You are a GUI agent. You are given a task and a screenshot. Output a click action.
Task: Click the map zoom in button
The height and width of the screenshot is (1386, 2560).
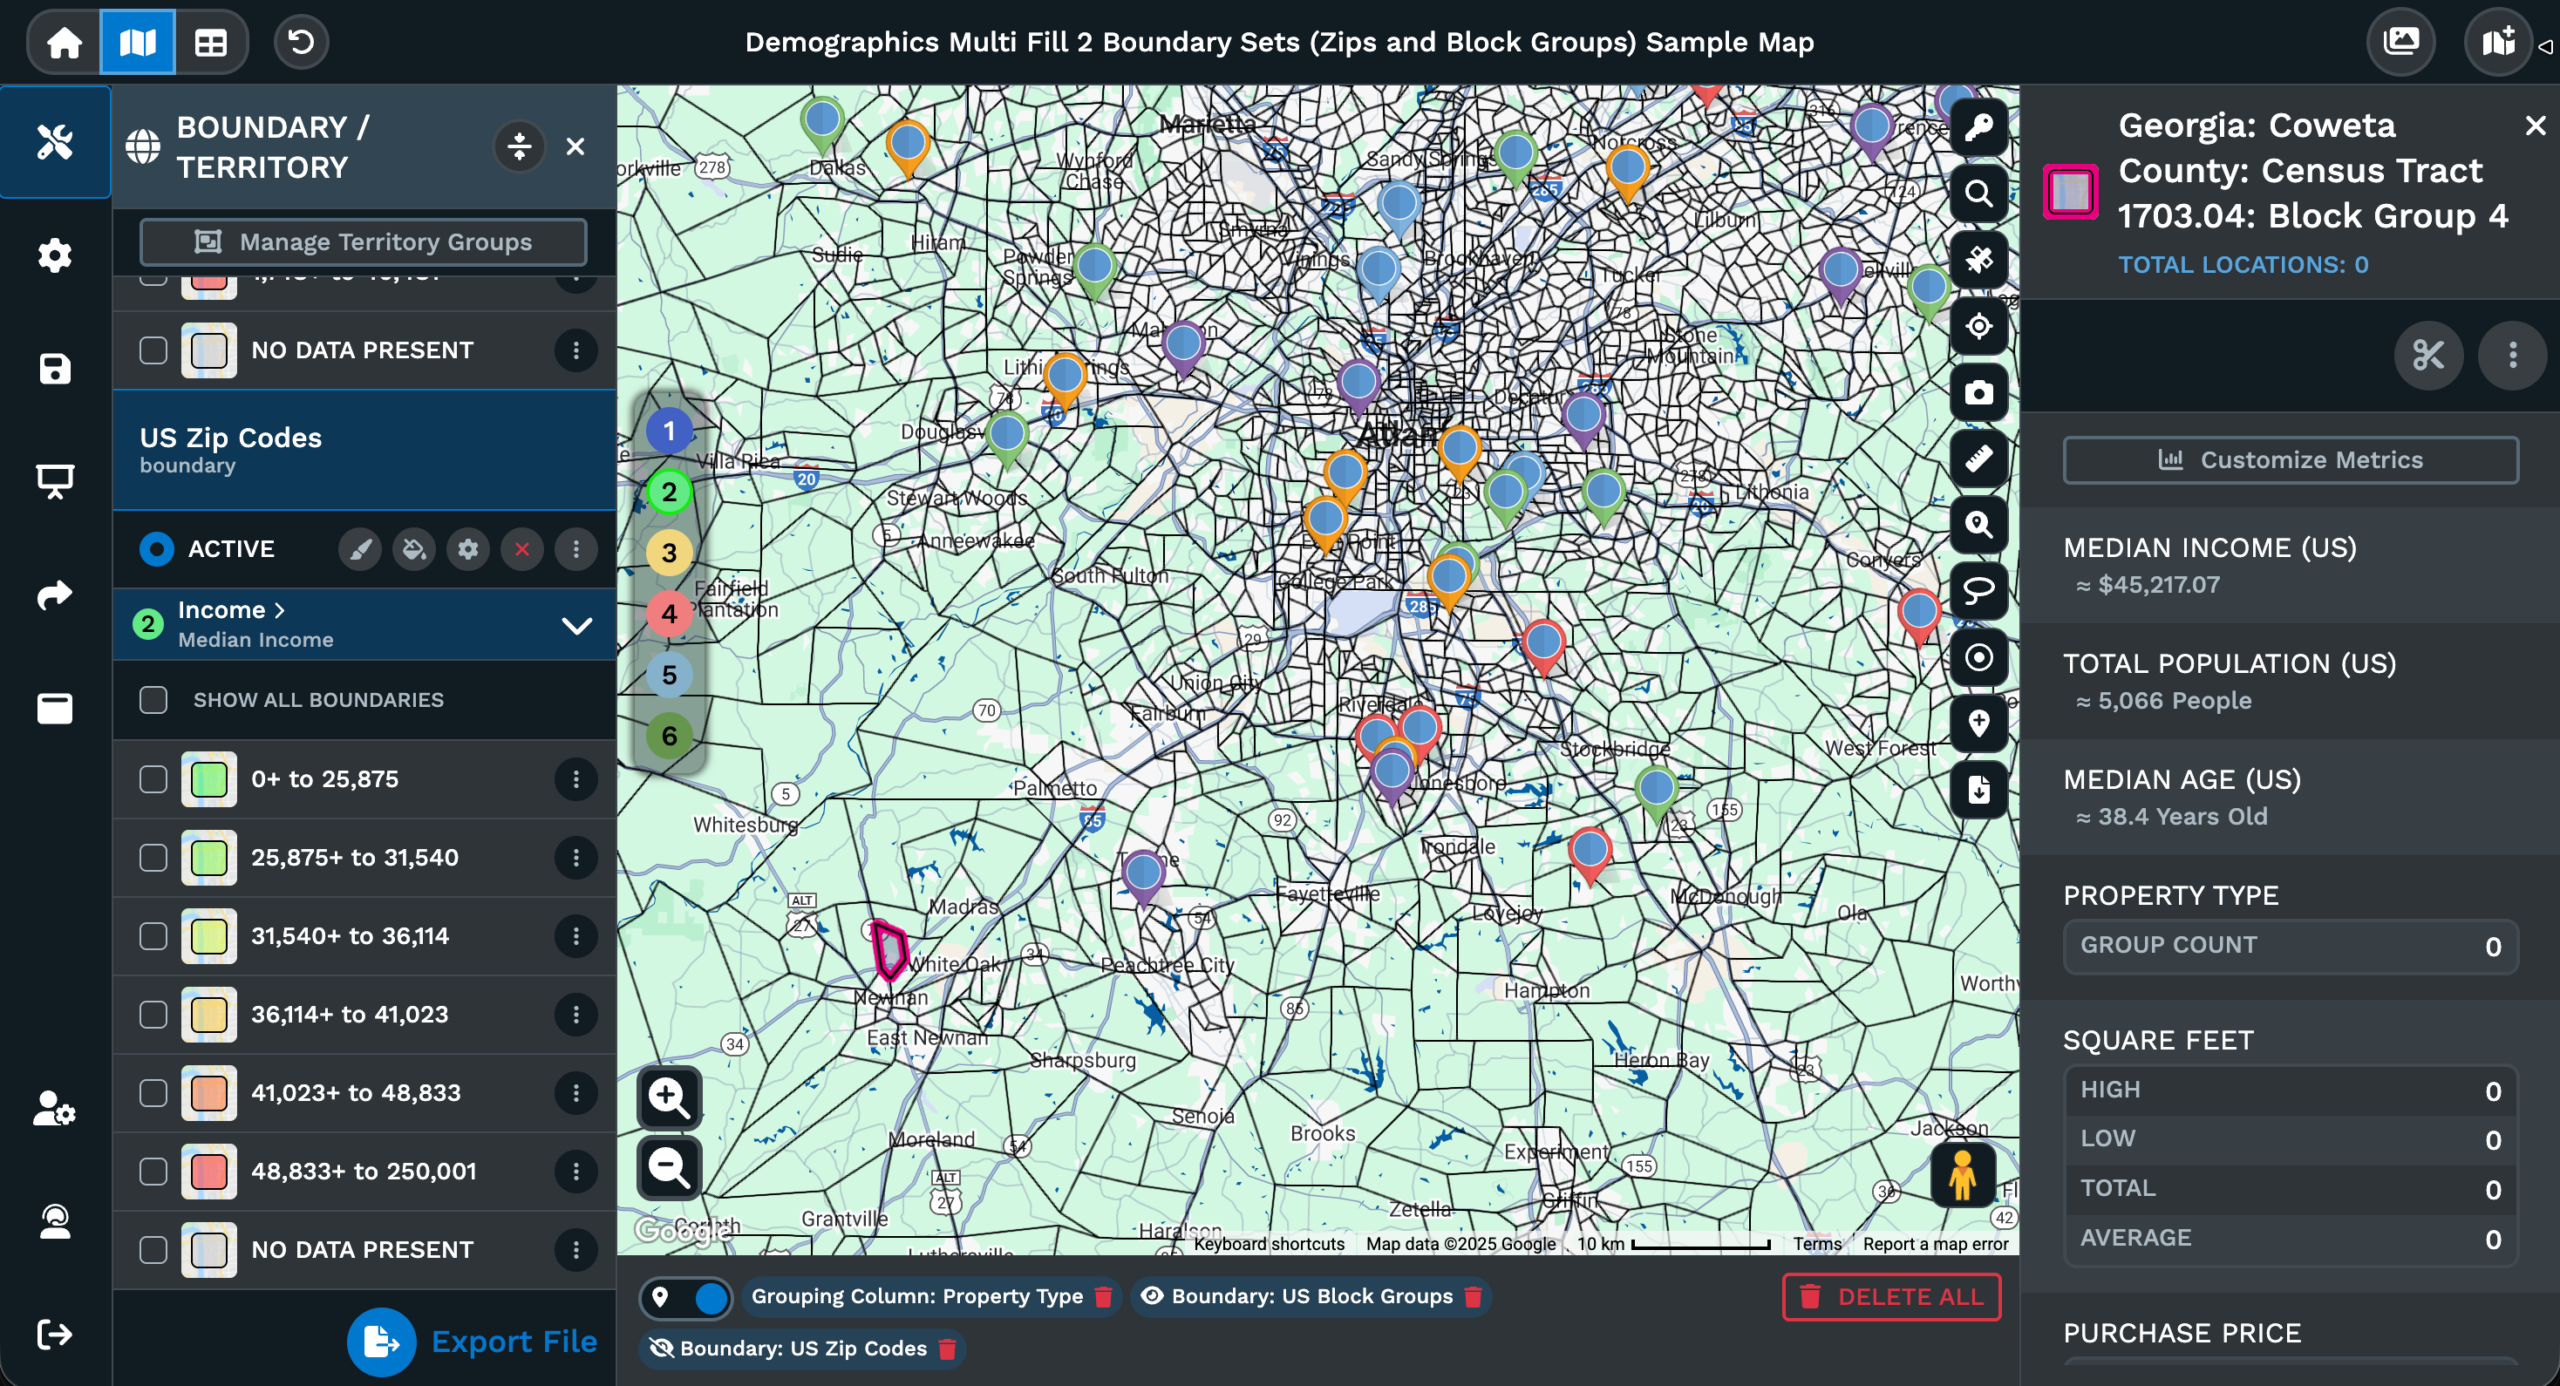(x=669, y=1097)
